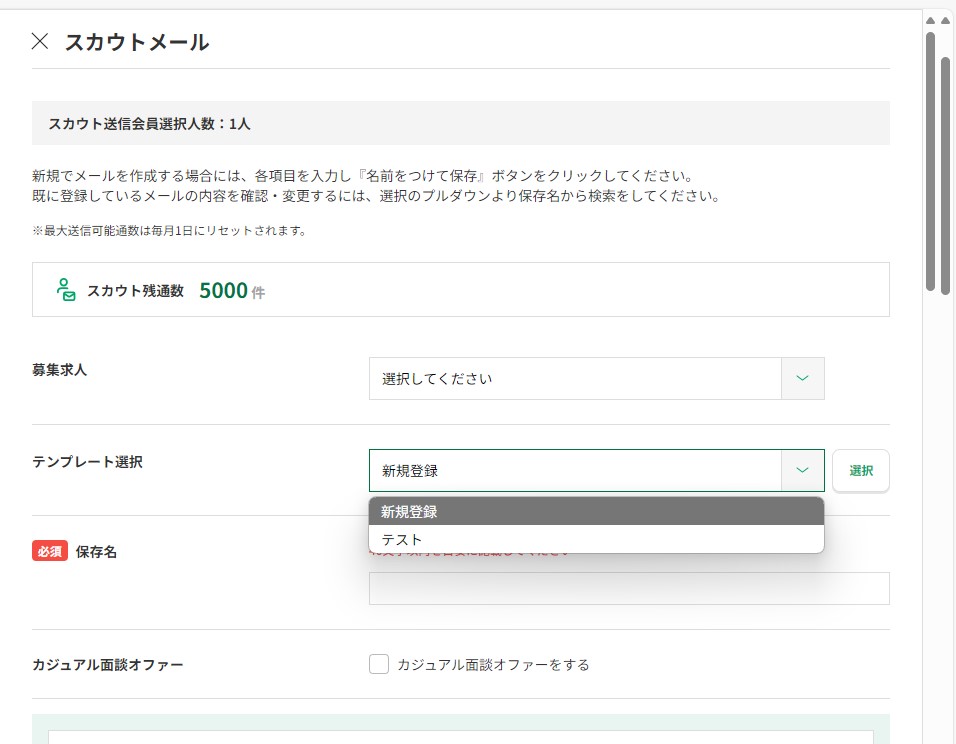Click the テンプレート選択 label
956x744 pixels.
pyautogui.click(x=87, y=462)
